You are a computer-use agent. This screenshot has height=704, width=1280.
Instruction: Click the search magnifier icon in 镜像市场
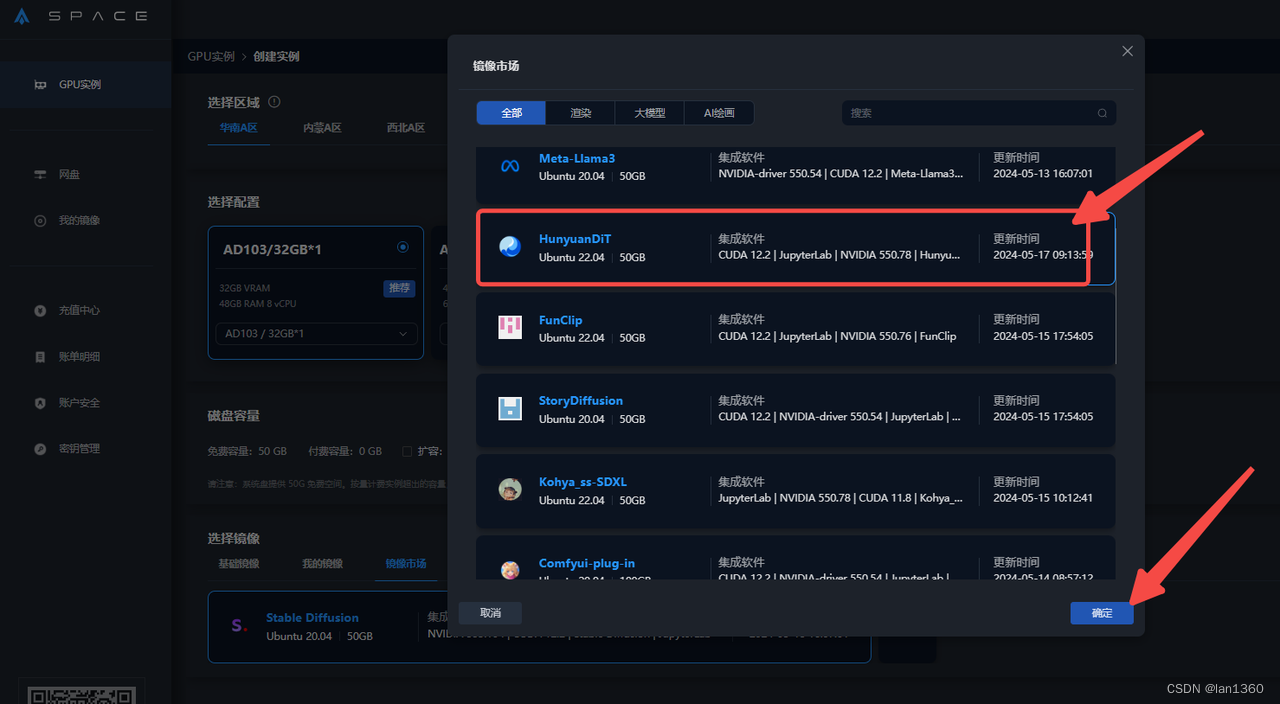(1102, 113)
